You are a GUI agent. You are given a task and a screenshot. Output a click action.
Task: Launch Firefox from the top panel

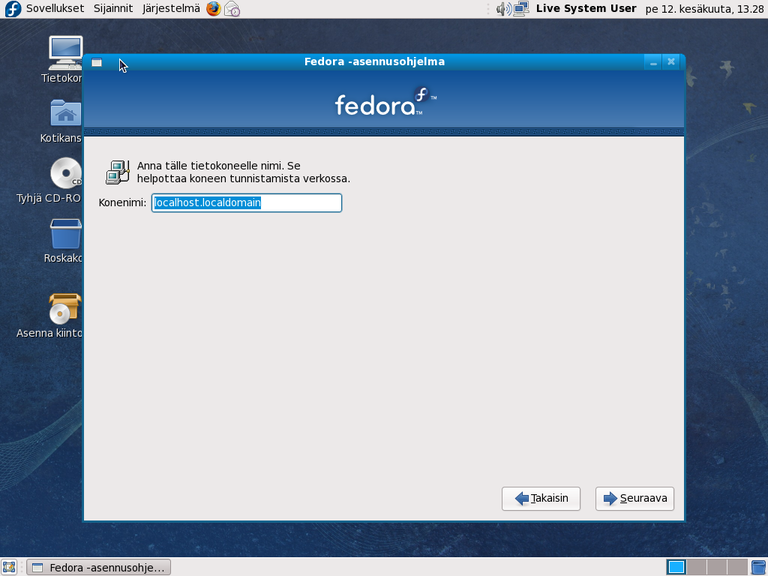[214, 9]
